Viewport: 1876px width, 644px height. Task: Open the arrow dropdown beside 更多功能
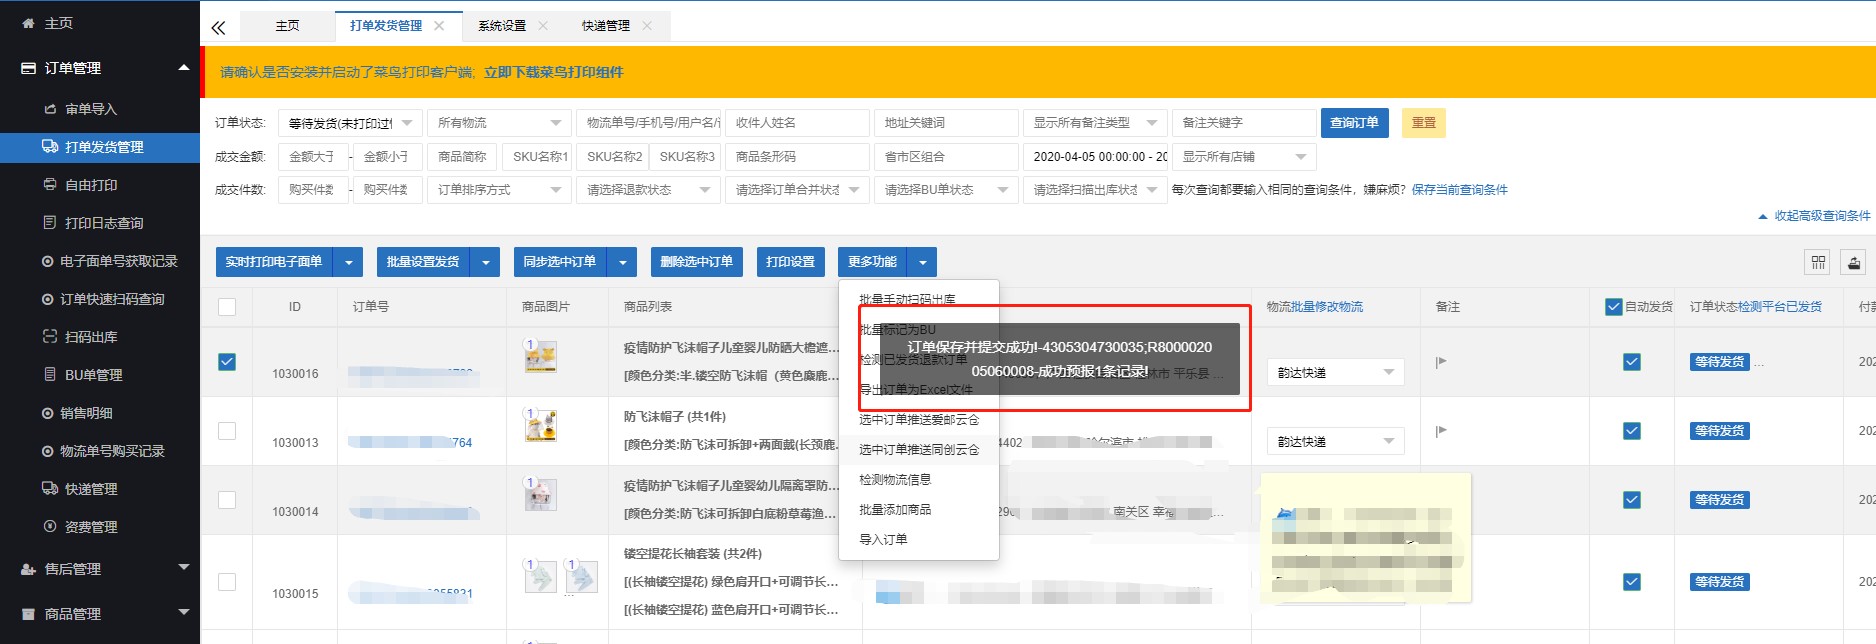click(922, 262)
